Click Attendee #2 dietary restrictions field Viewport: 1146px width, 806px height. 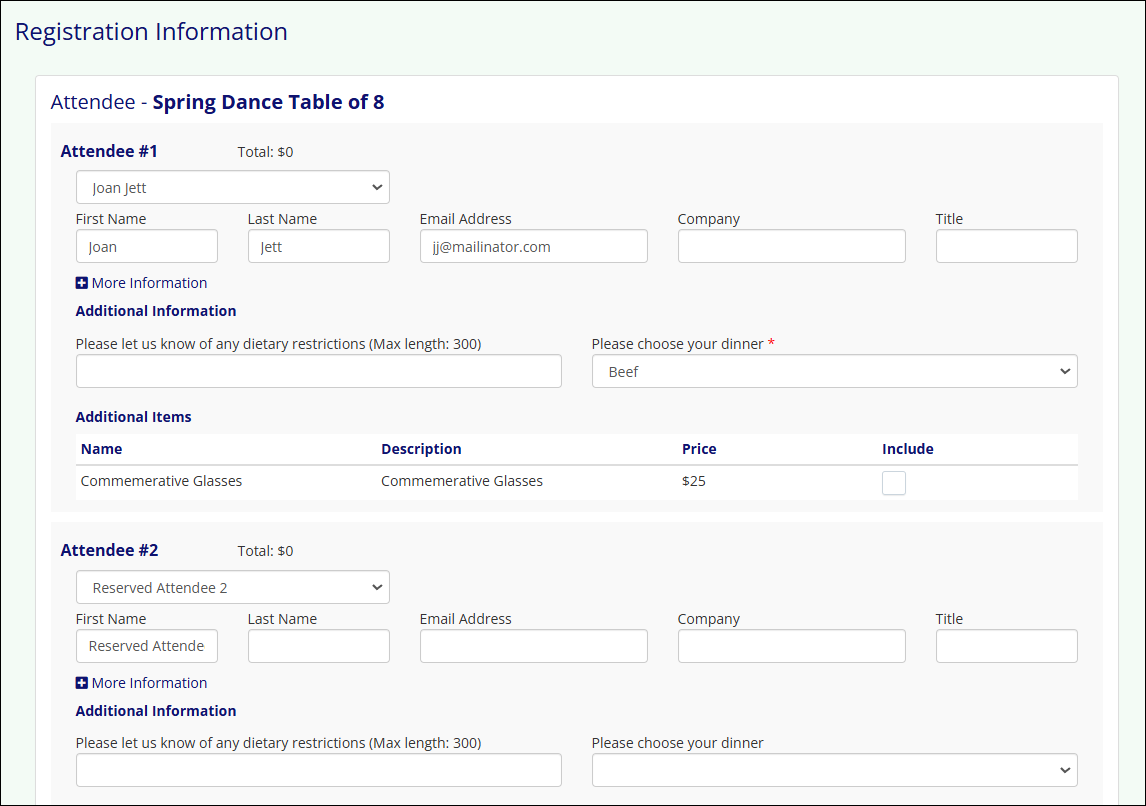click(x=318, y=770)
